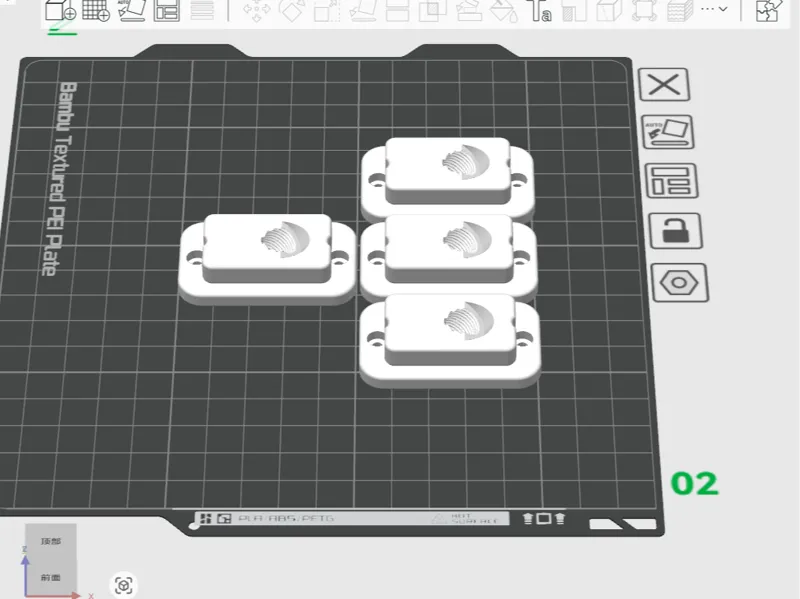Arrange all objects using top toolbar icon
This screenshot has height=599, width=800.
pyautogui.click(x=167, y=10)
